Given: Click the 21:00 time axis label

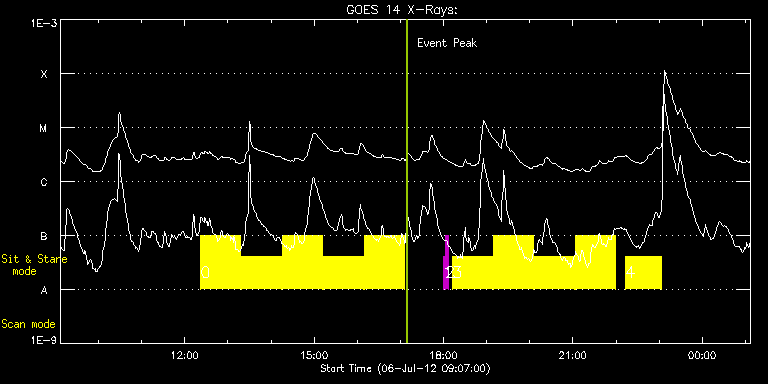Looking at the screenshot, I should [573, 355].
